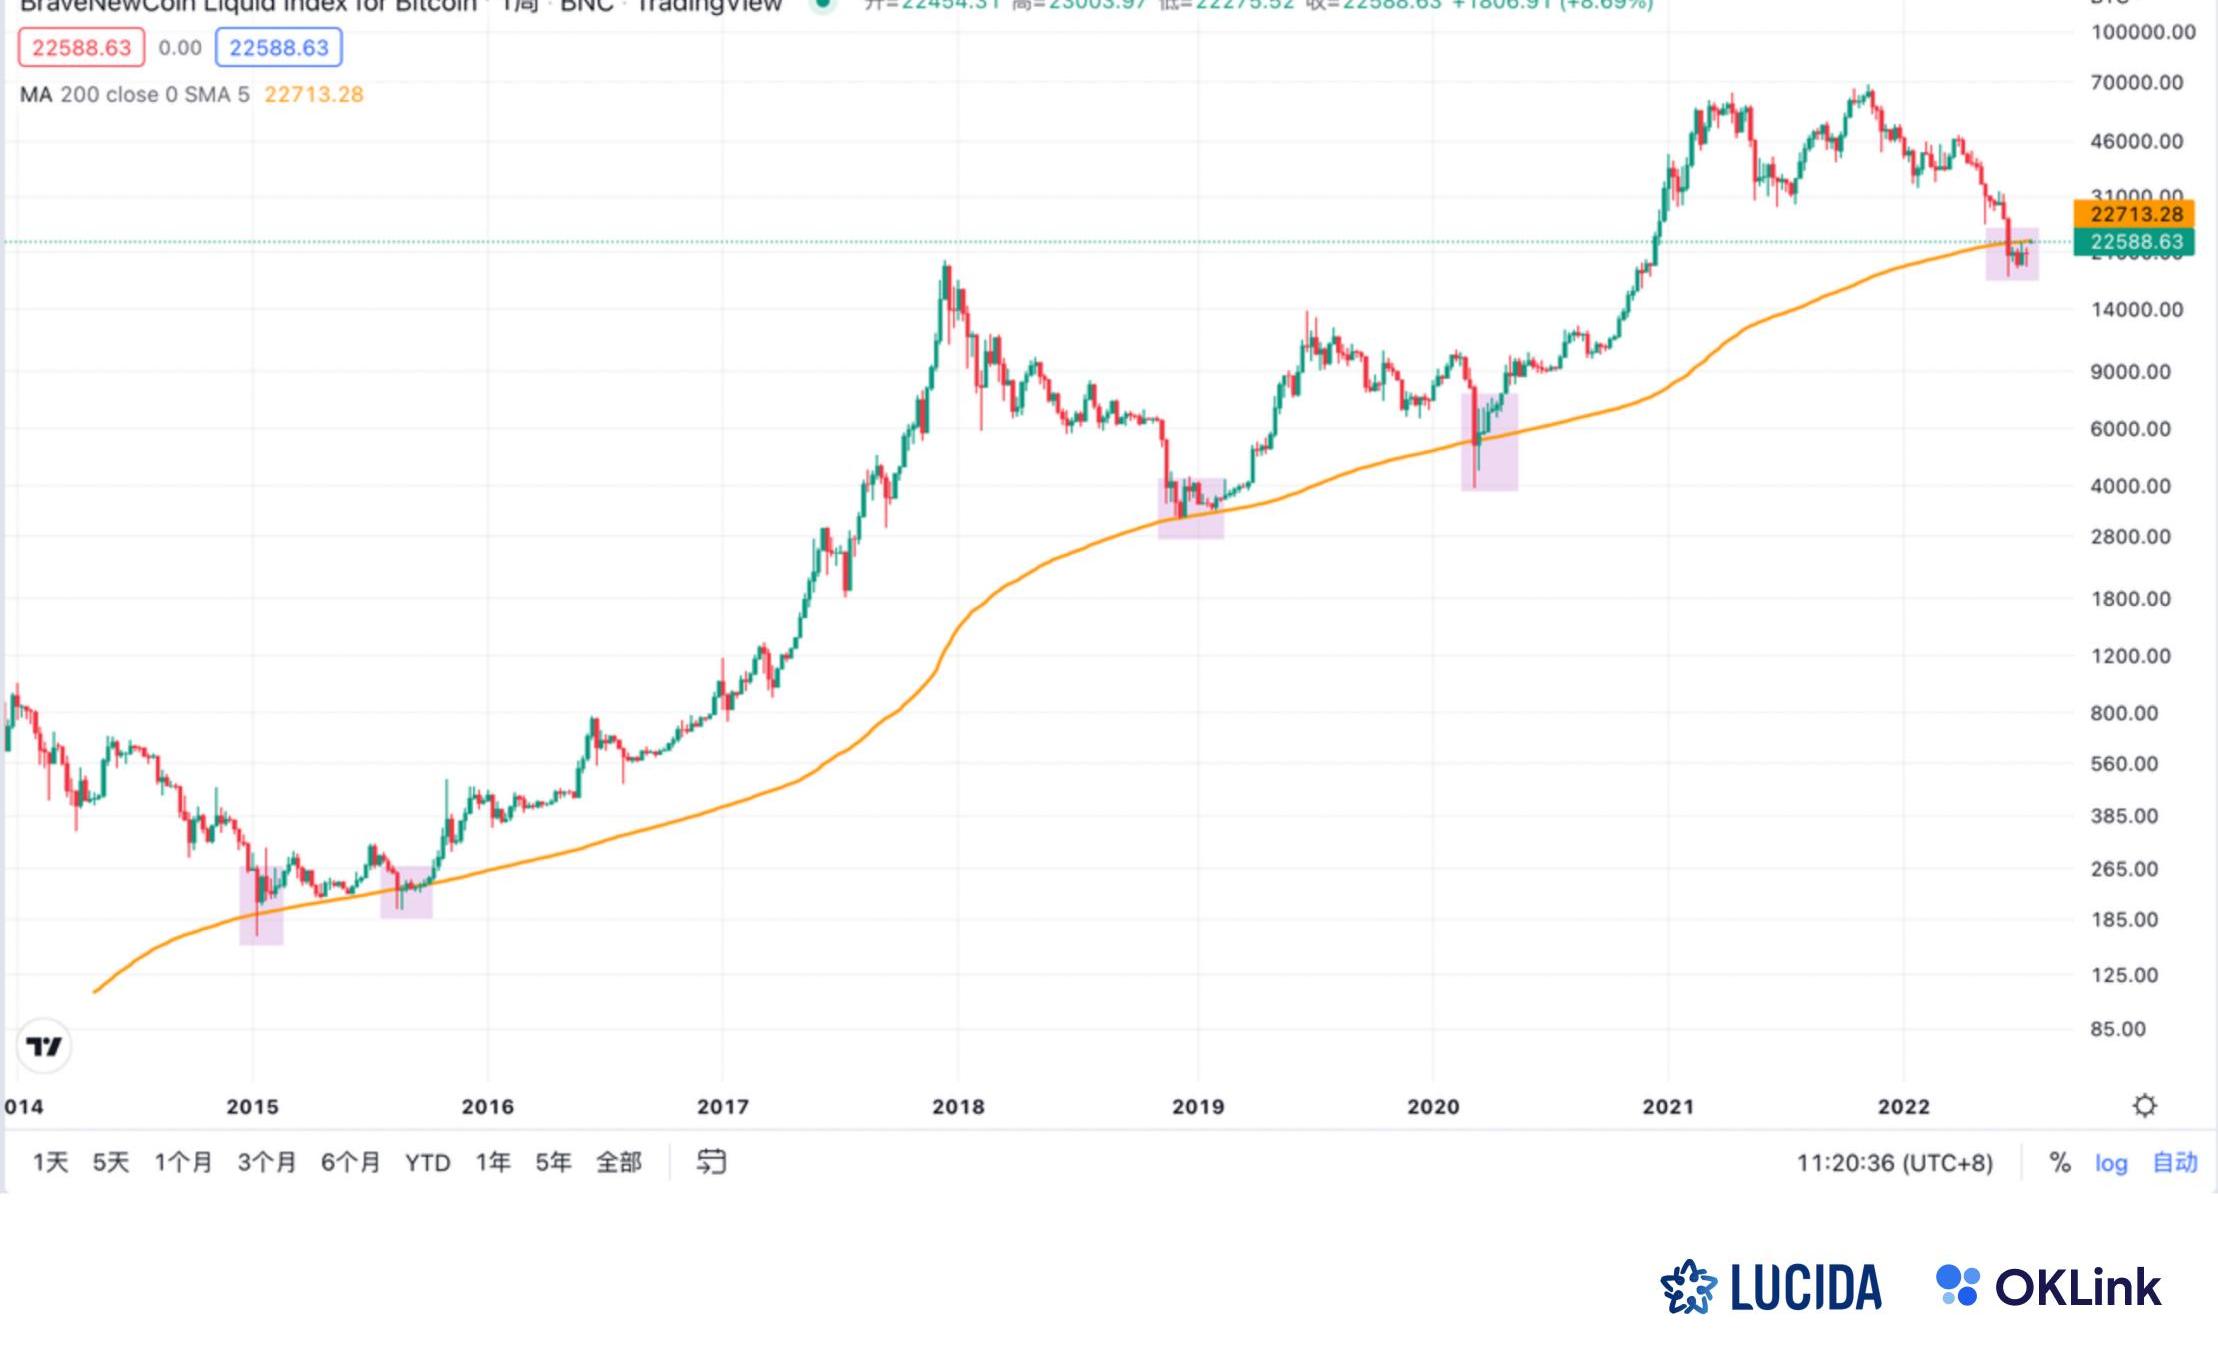Click the green market status dot
This screenshot has height=1350, width=2218.
click(822, 5)
